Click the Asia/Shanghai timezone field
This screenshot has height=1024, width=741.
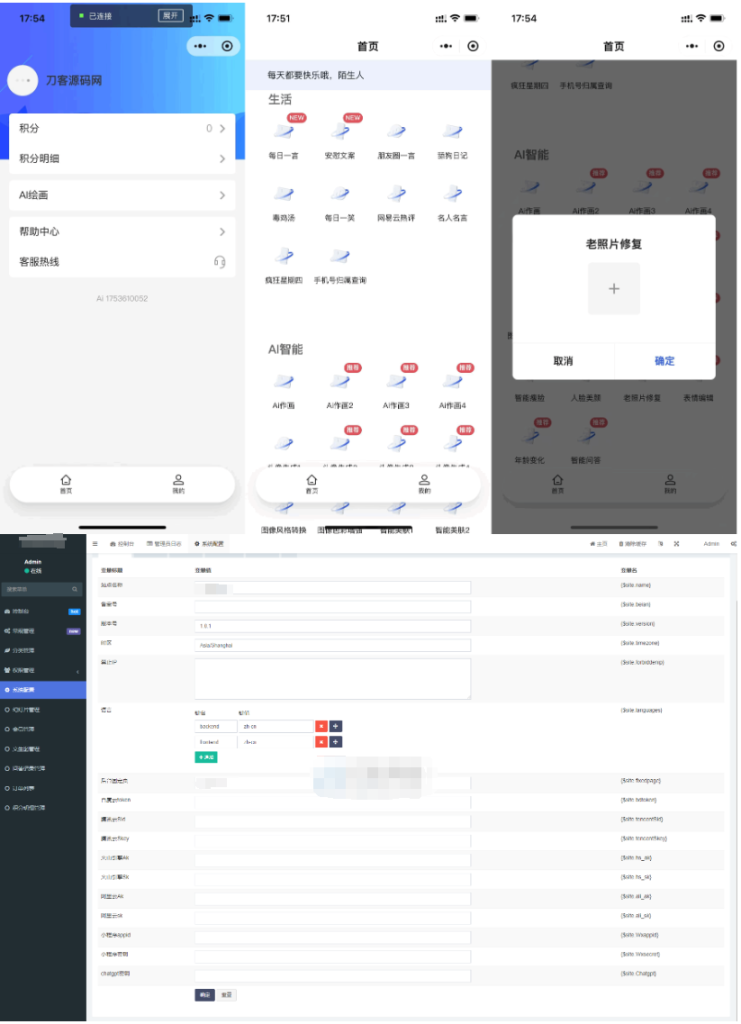(x=332, y=646)
